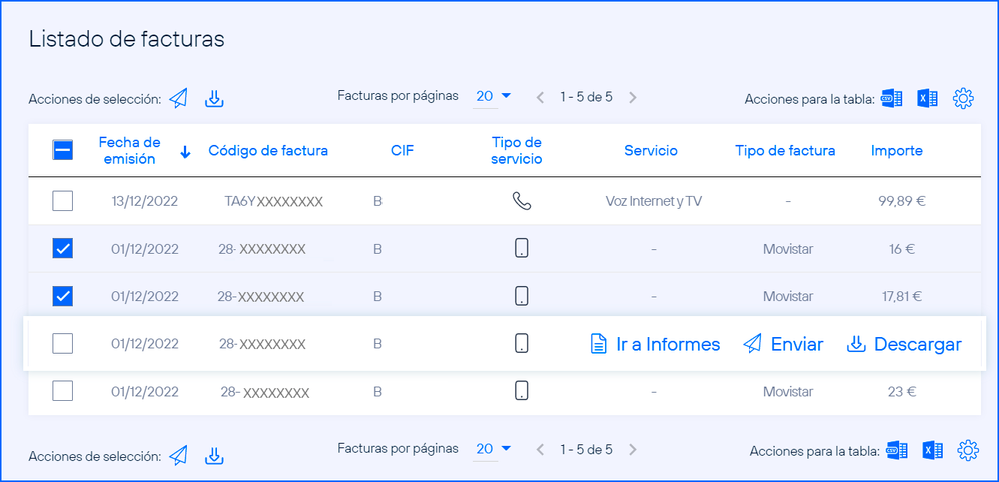Image resolution: width=999 pixels, height=482 pixels.
Task: Click the download selection icon above the table
Action: tap(213, 98)
